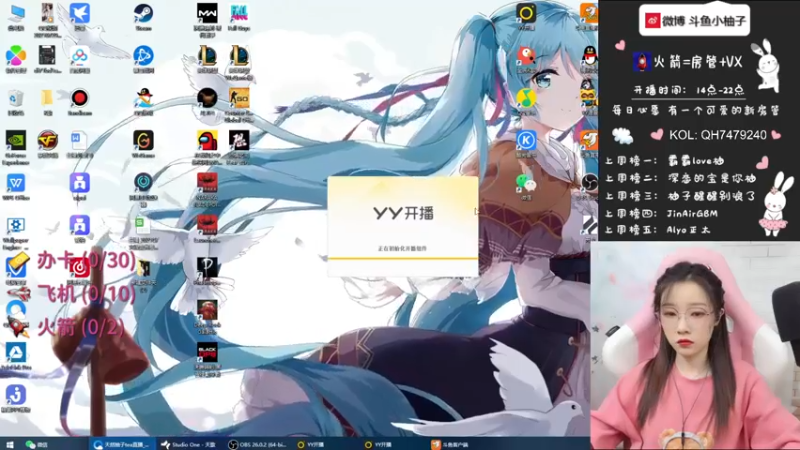Open the yellow folder on desktop

pos(47,98)
